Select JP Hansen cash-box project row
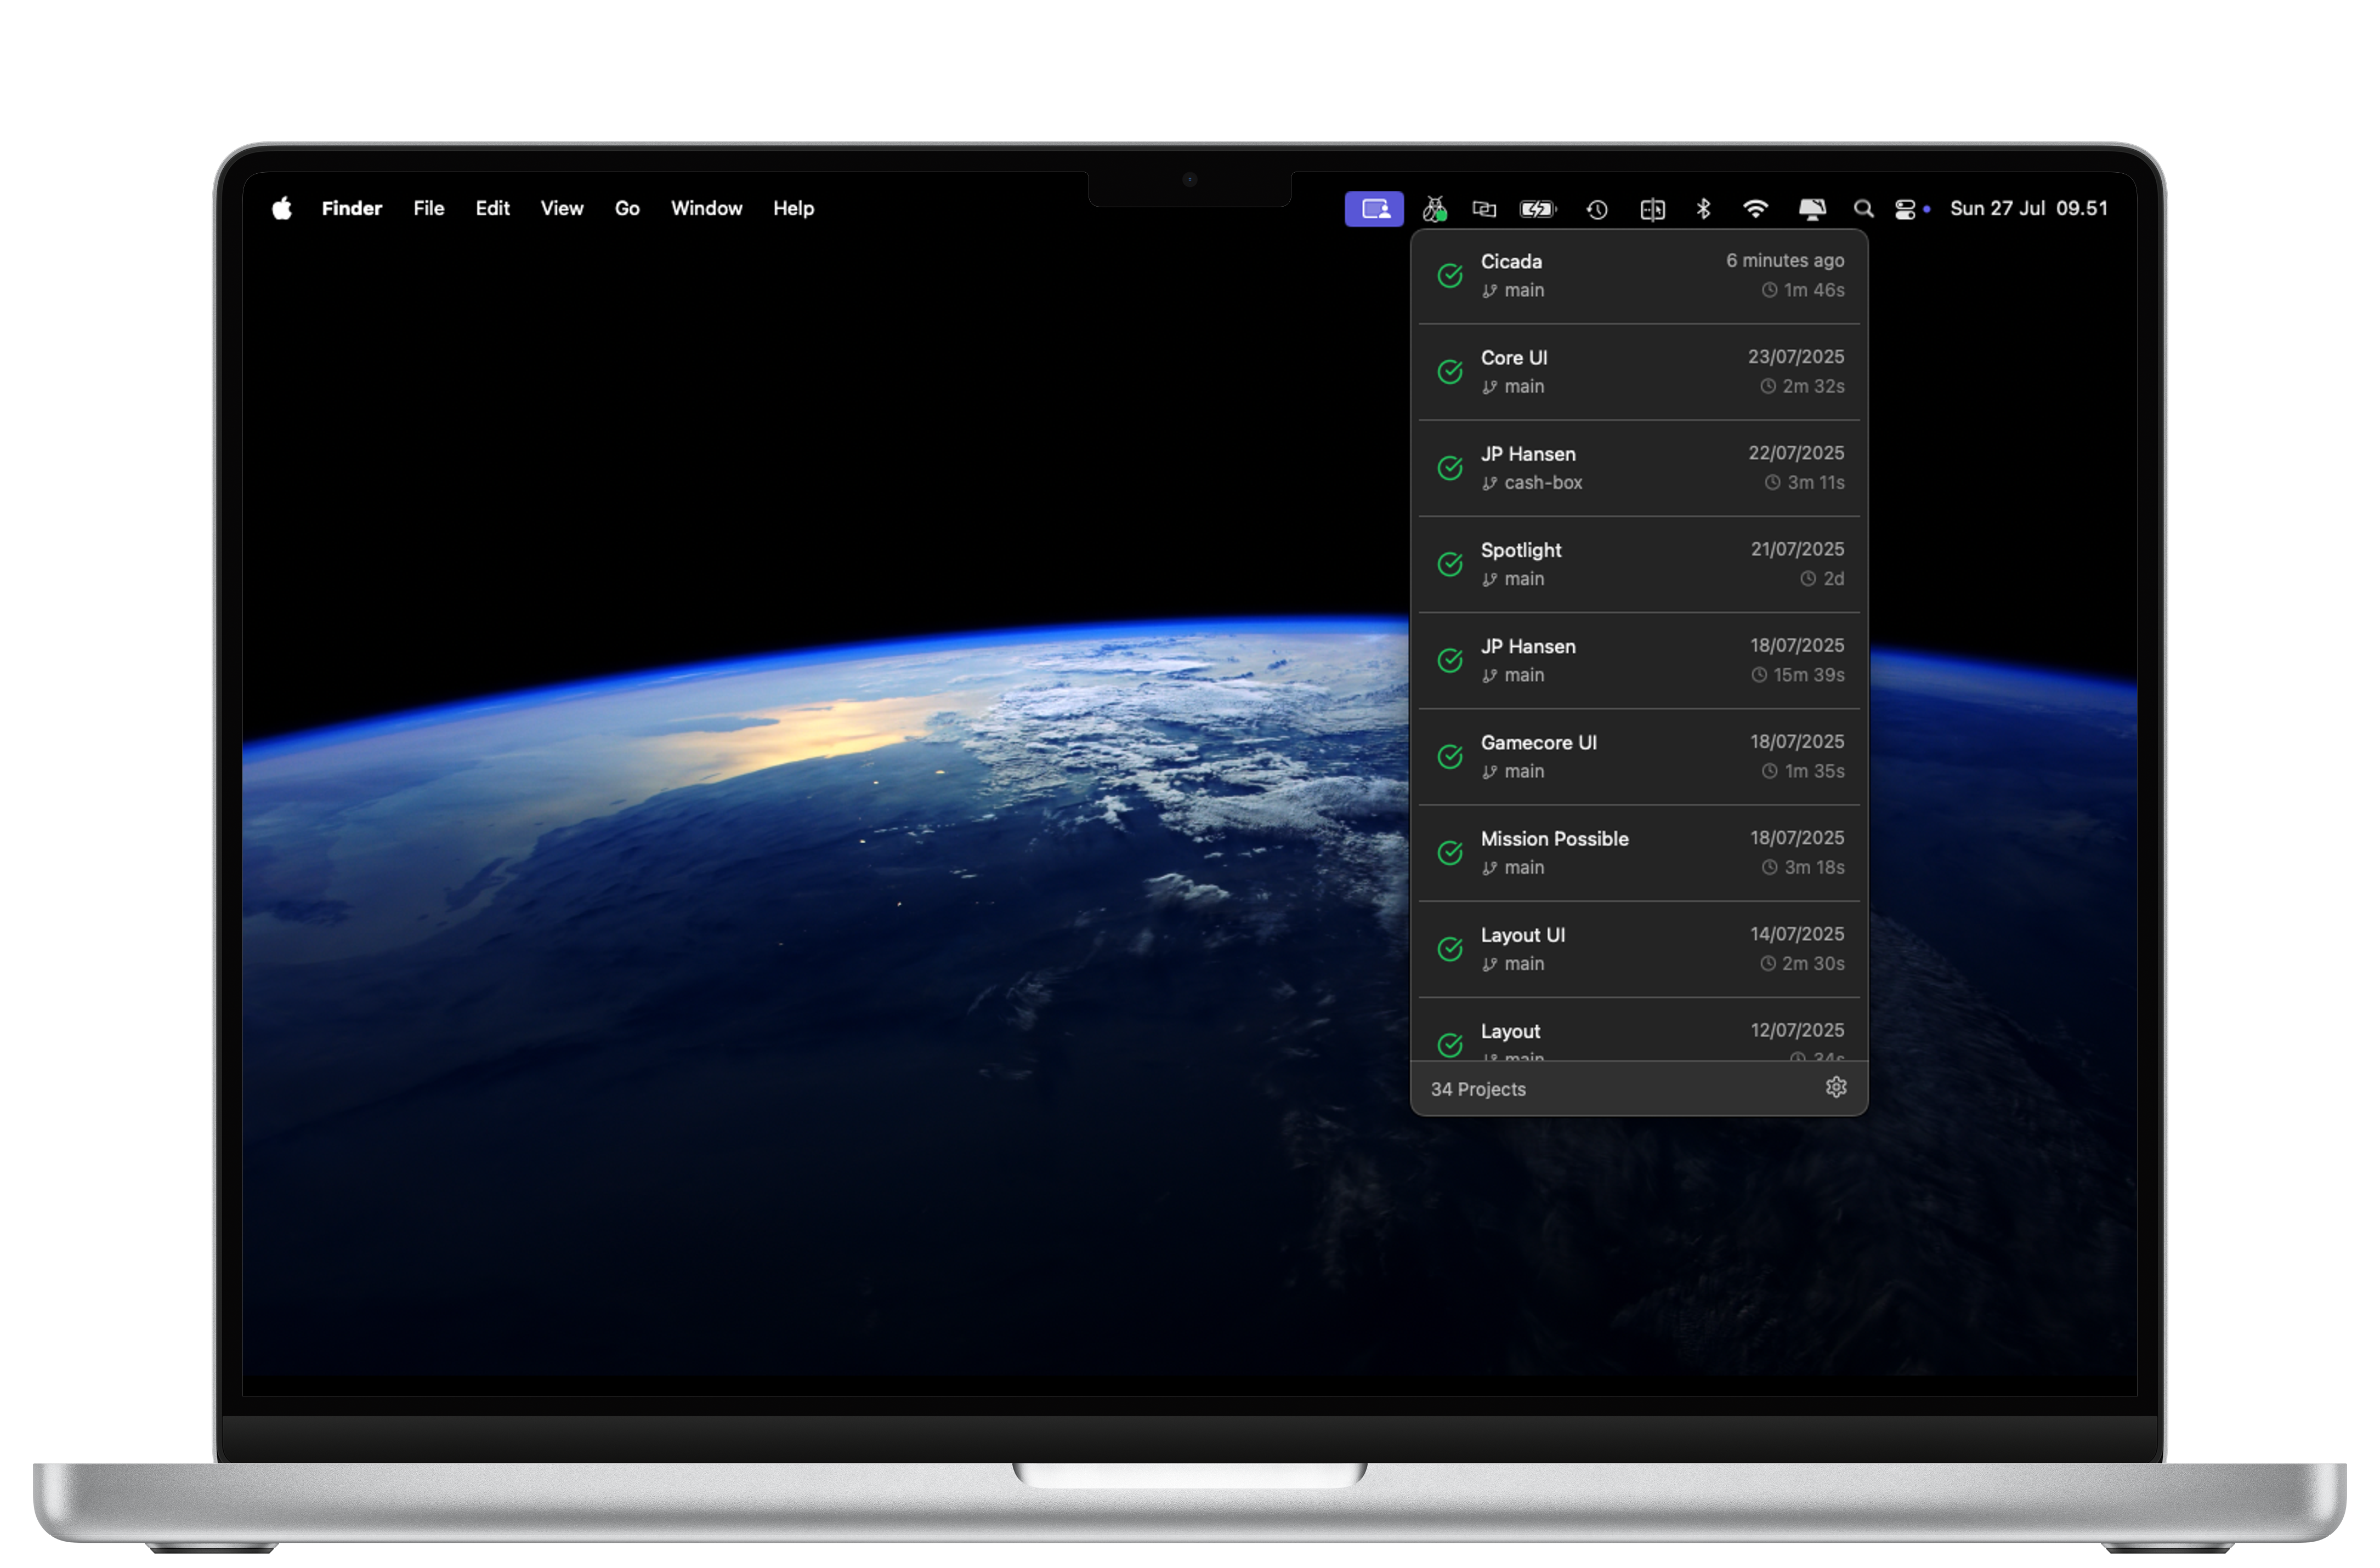Screen dimensions: 2380x1568 click(1640, 468)
